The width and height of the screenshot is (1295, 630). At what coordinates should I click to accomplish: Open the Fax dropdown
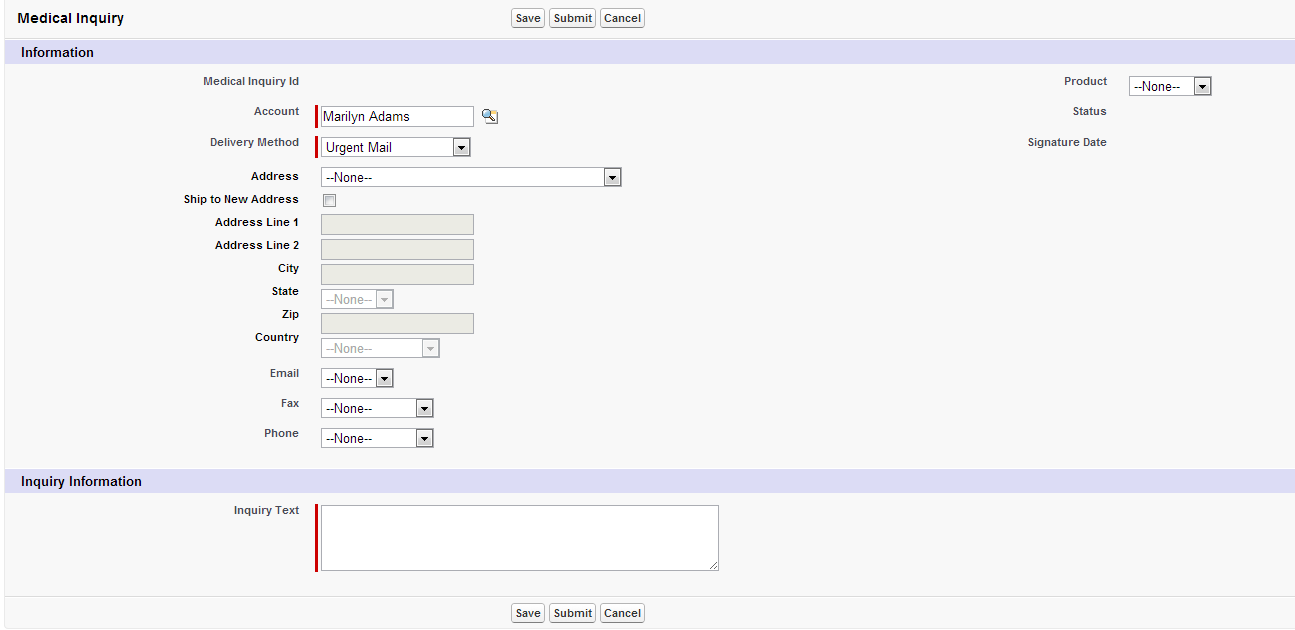(x=377, y=409)
